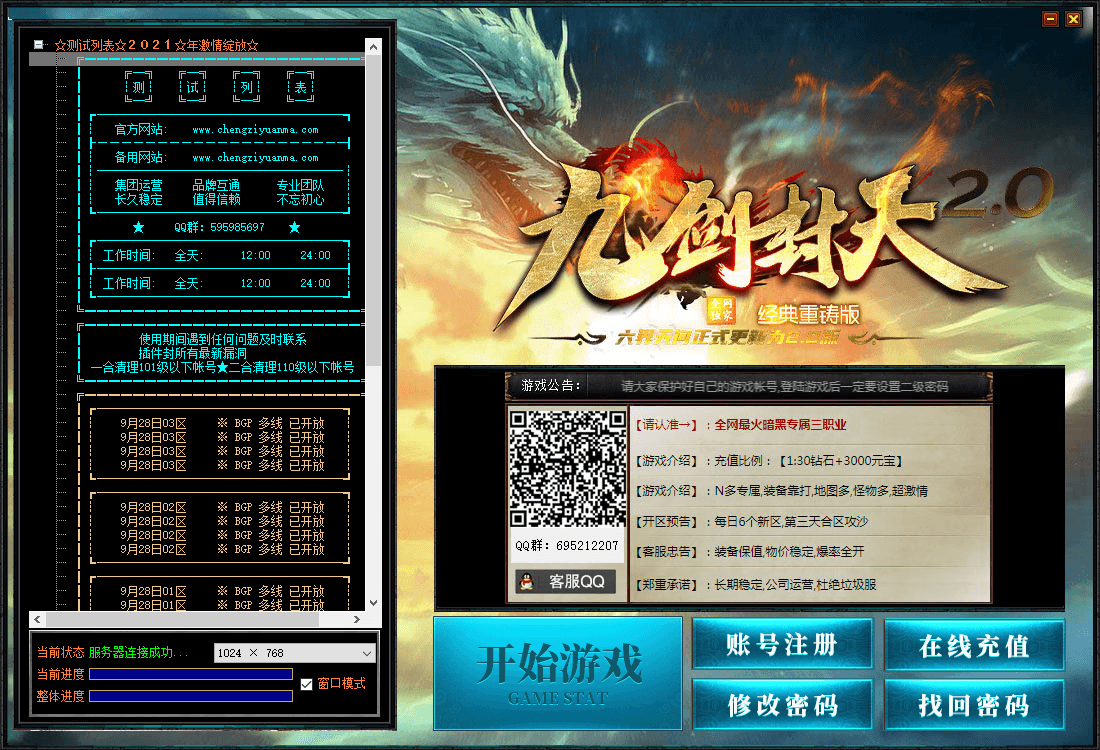1100x750 pixels.
Task: Open 账号注册 account registration
Action: [782, 645]
